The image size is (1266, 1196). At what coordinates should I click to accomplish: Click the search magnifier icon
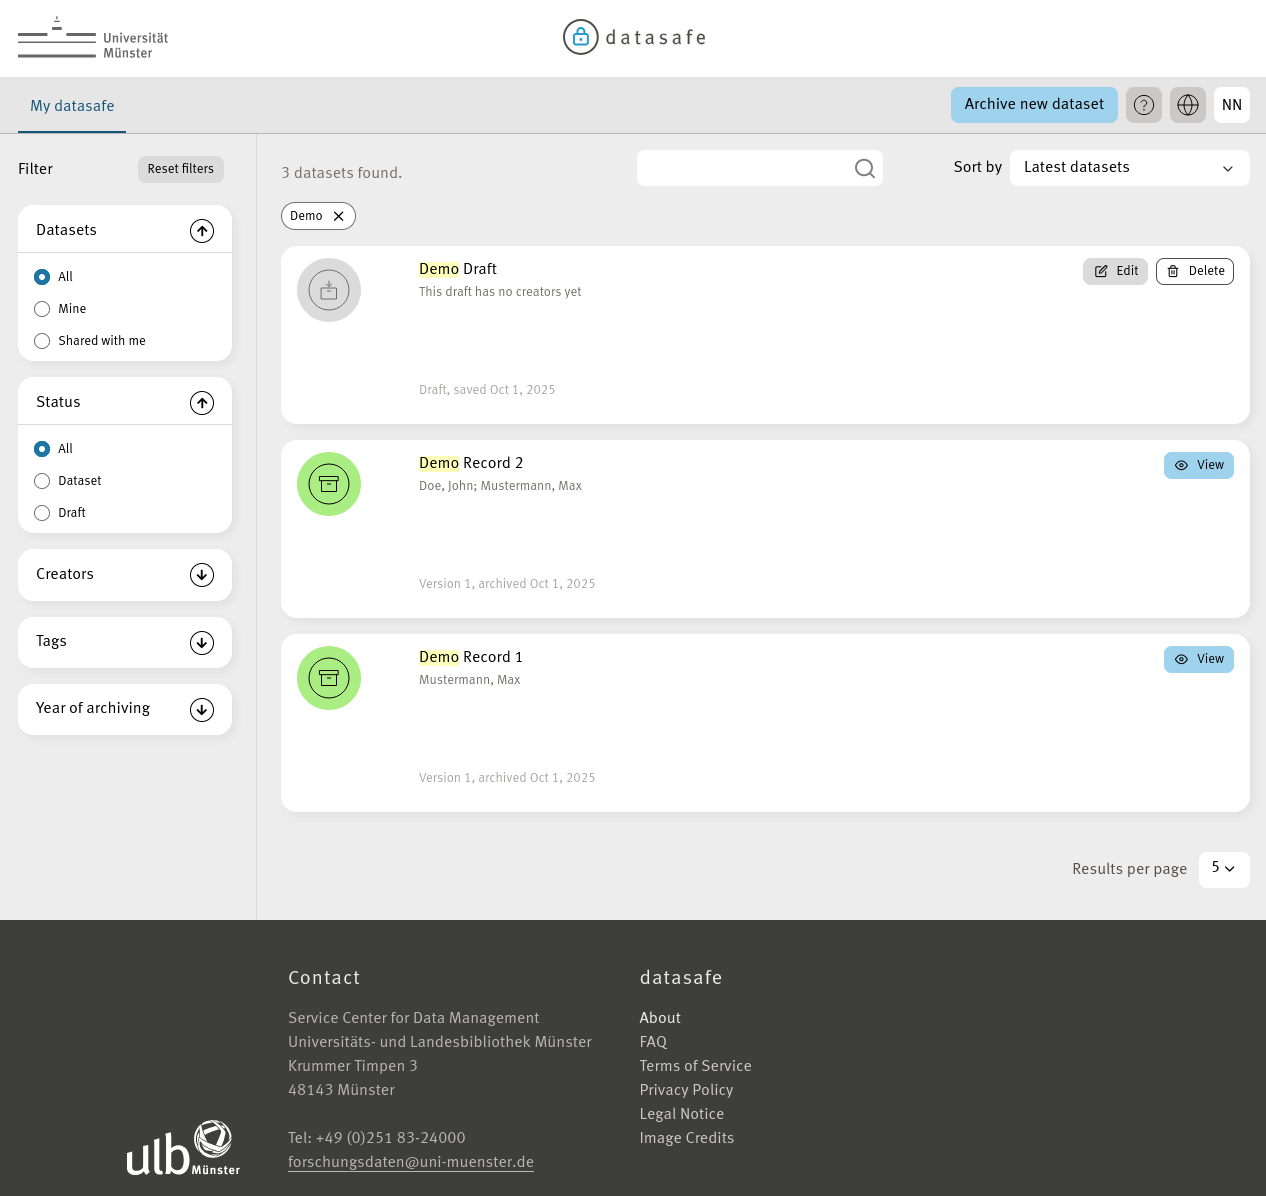(864, 168)
